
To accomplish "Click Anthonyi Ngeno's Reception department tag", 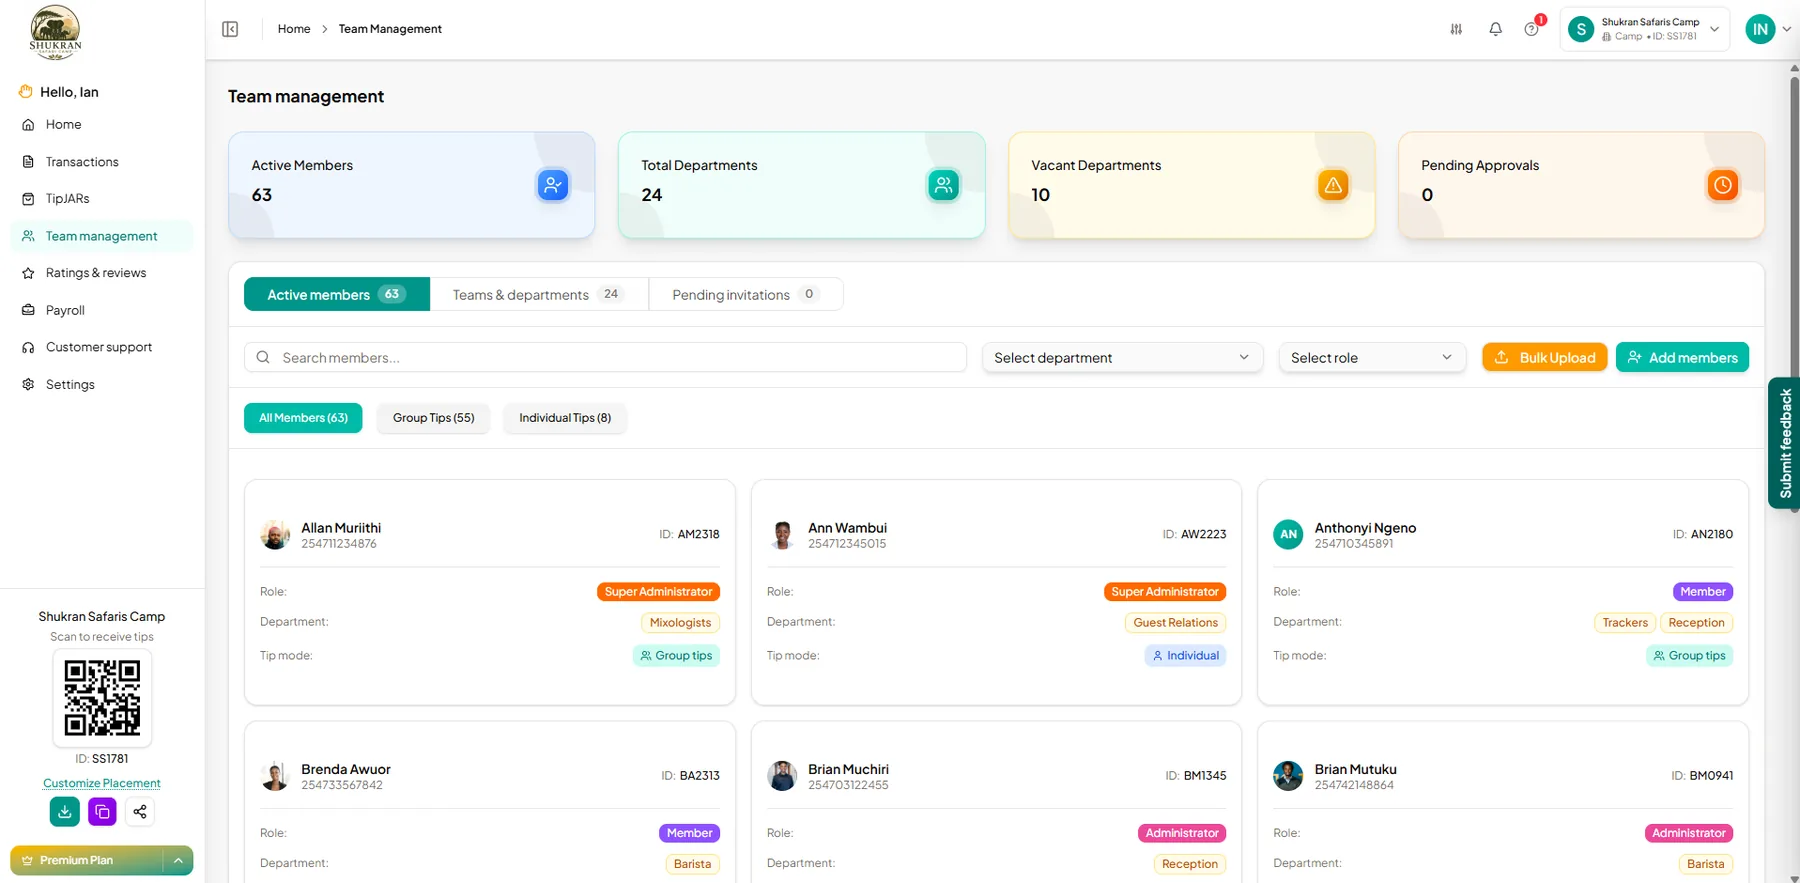I will [1696, 622].
